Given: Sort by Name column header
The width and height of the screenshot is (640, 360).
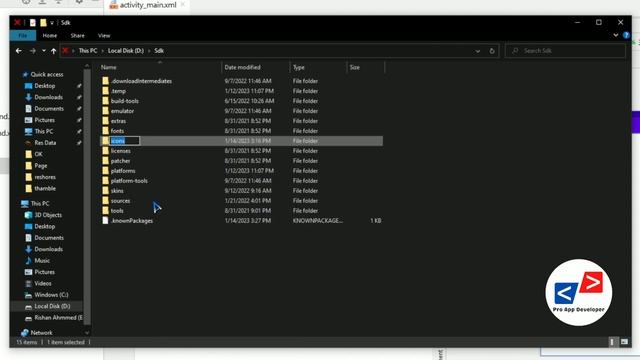Looking at the screenshot, I should click(x=109, y=67).
